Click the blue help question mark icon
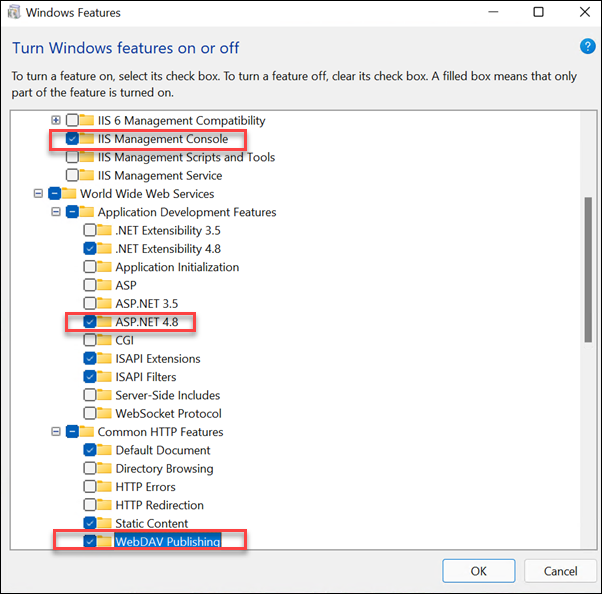 tap(587, 47)
